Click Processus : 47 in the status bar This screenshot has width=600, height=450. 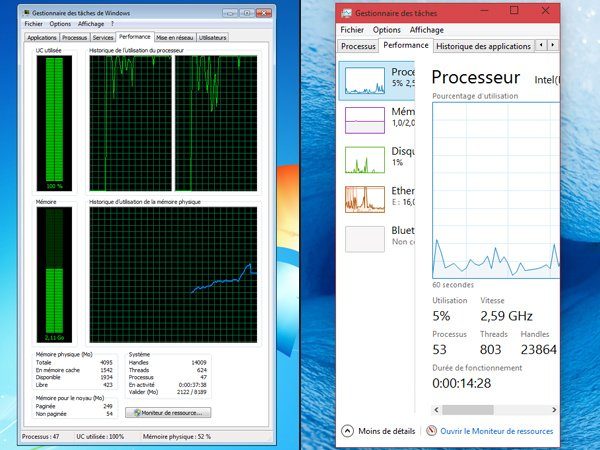point(41,437)
